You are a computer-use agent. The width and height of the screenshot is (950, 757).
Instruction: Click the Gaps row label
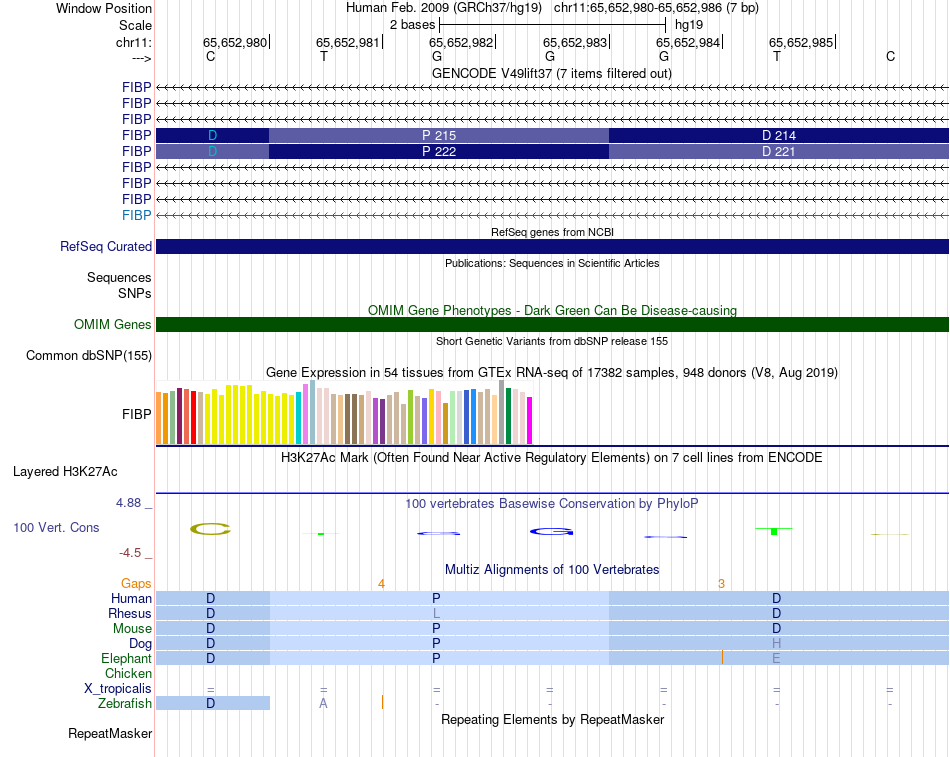pyautogui.click(x=136, y=584)
